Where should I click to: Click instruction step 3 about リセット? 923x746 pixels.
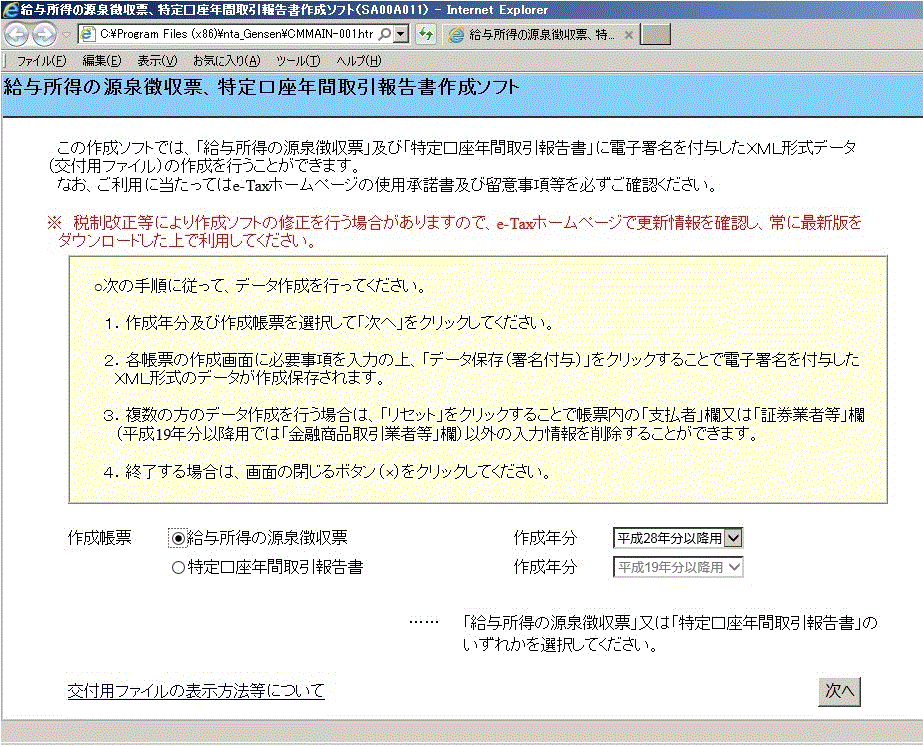[484, 425]
